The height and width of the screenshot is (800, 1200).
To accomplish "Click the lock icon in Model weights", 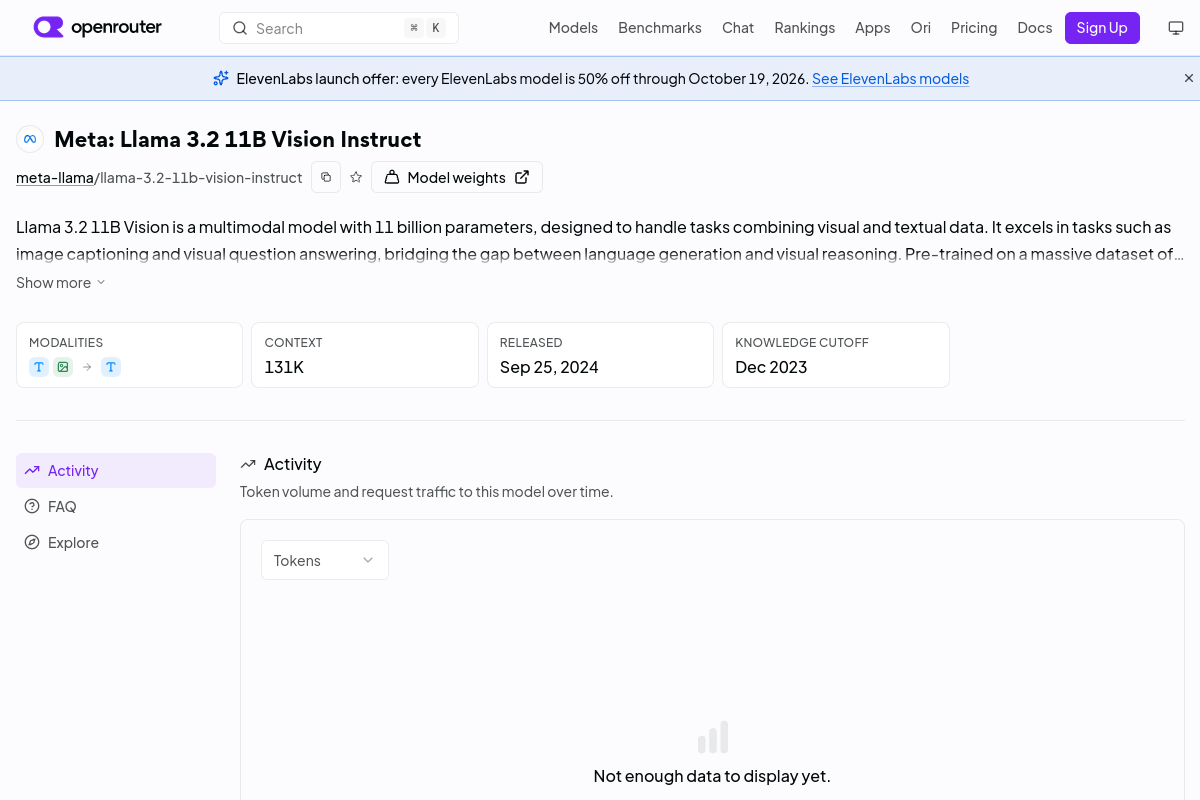I will coord(392,177).
